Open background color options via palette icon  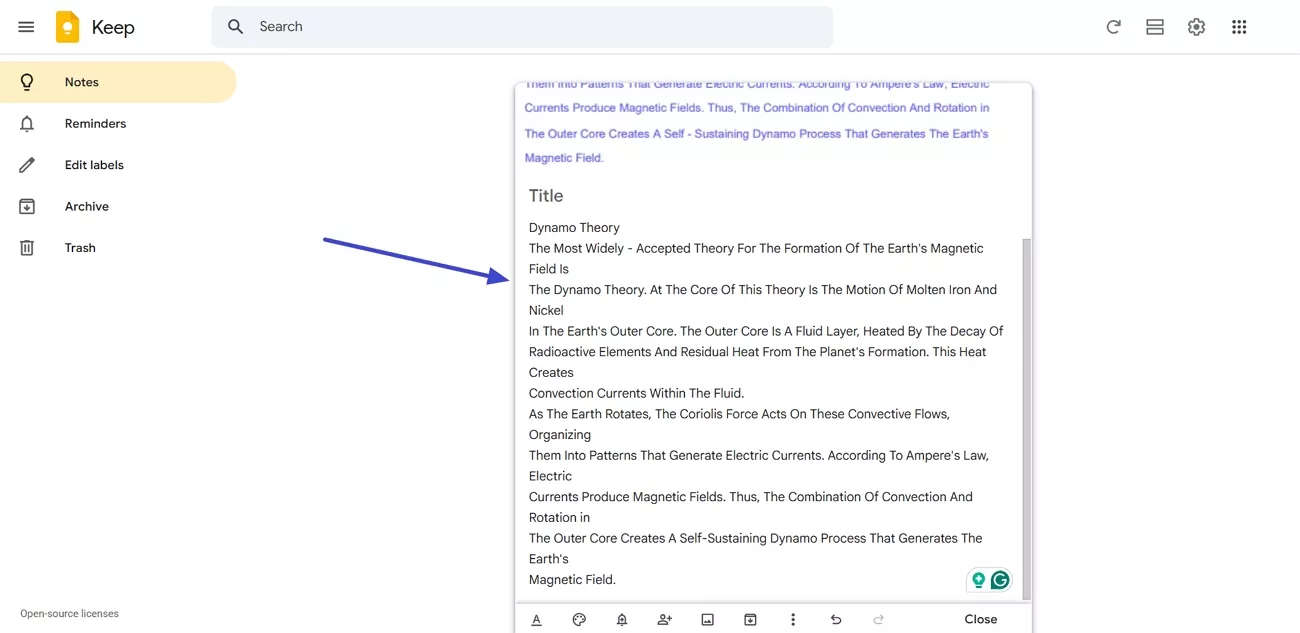click(579, 619)
